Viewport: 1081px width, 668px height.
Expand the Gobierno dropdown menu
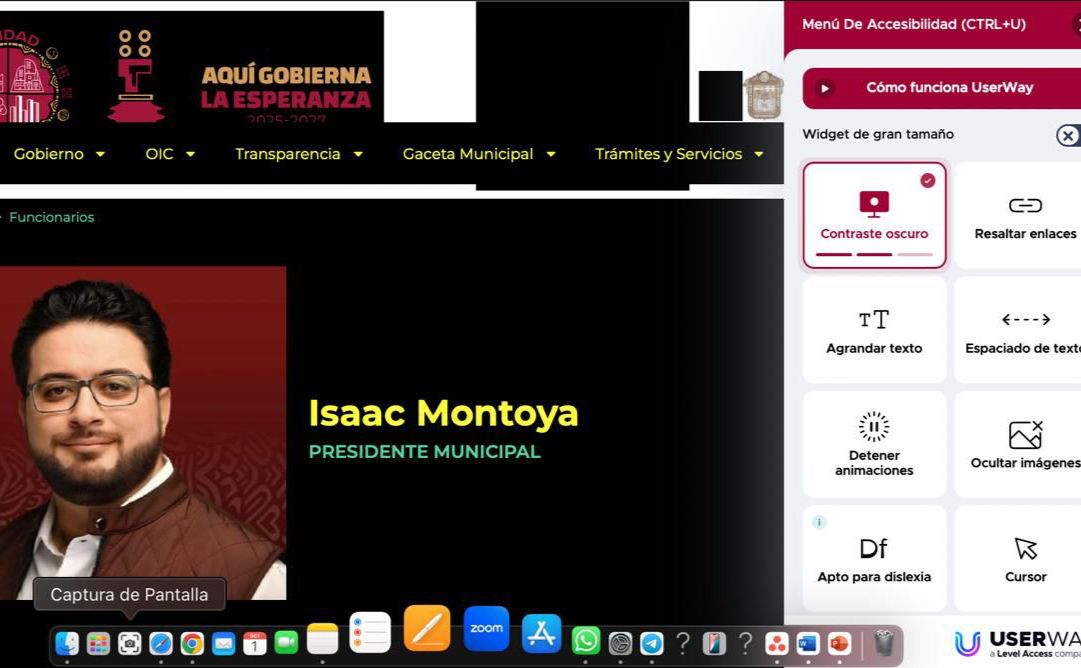coord(59,154)
